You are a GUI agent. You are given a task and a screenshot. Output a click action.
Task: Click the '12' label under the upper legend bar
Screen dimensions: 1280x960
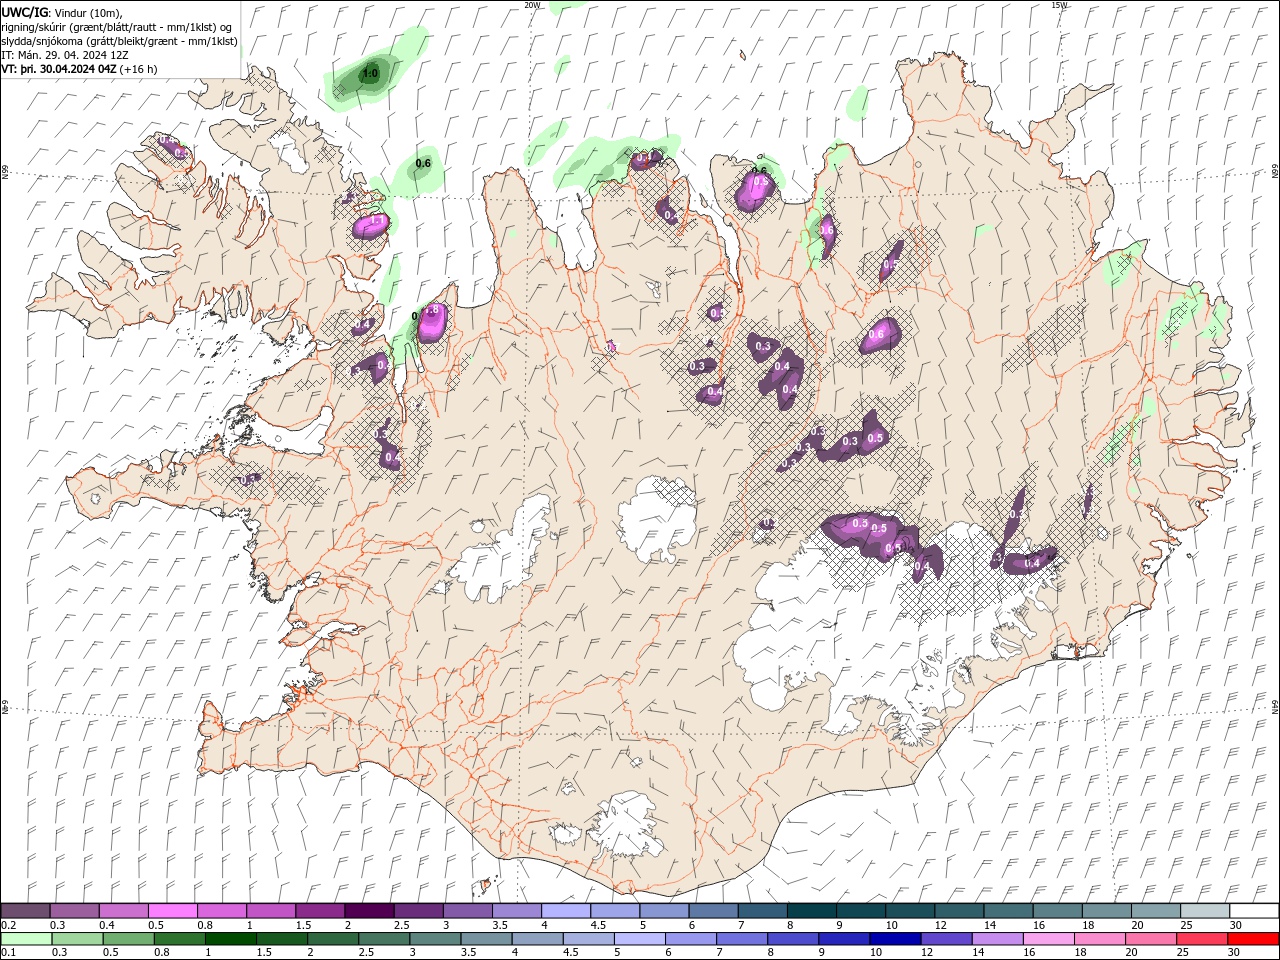[x=940, y=925]
